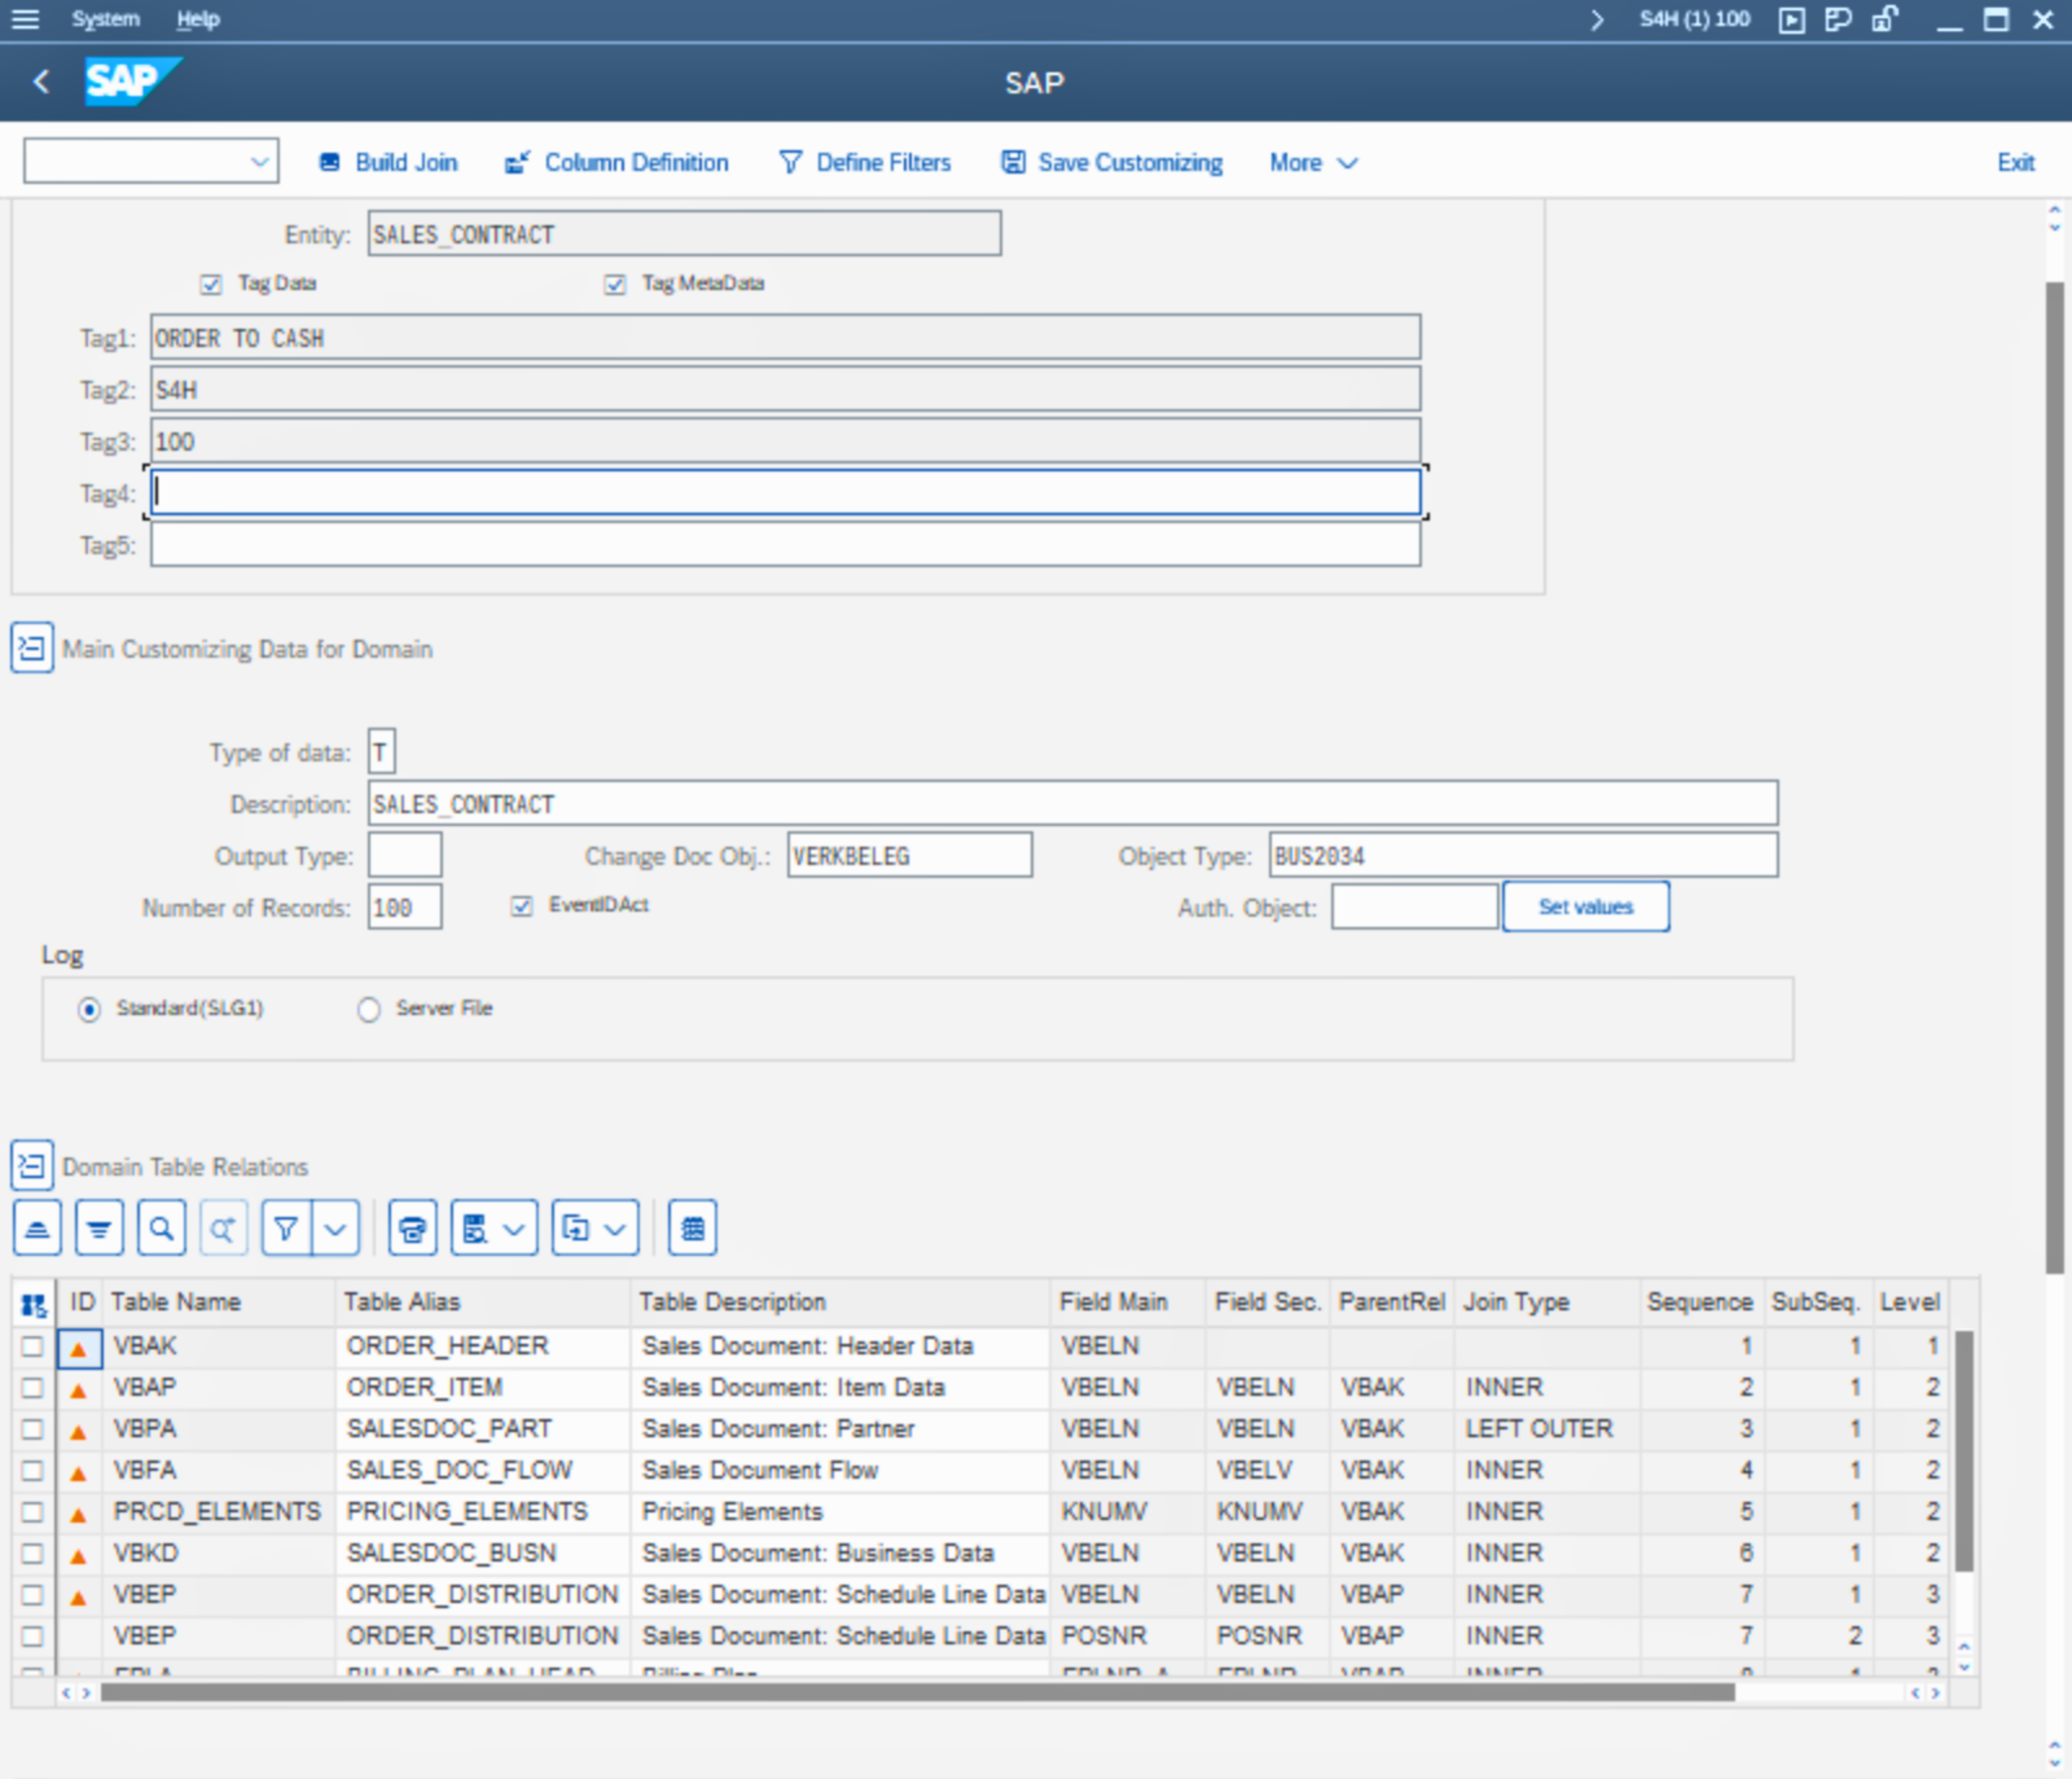Click the layout grid icon in table toolbar
Screen dimensions: 2072x1779
[692, 1228]
